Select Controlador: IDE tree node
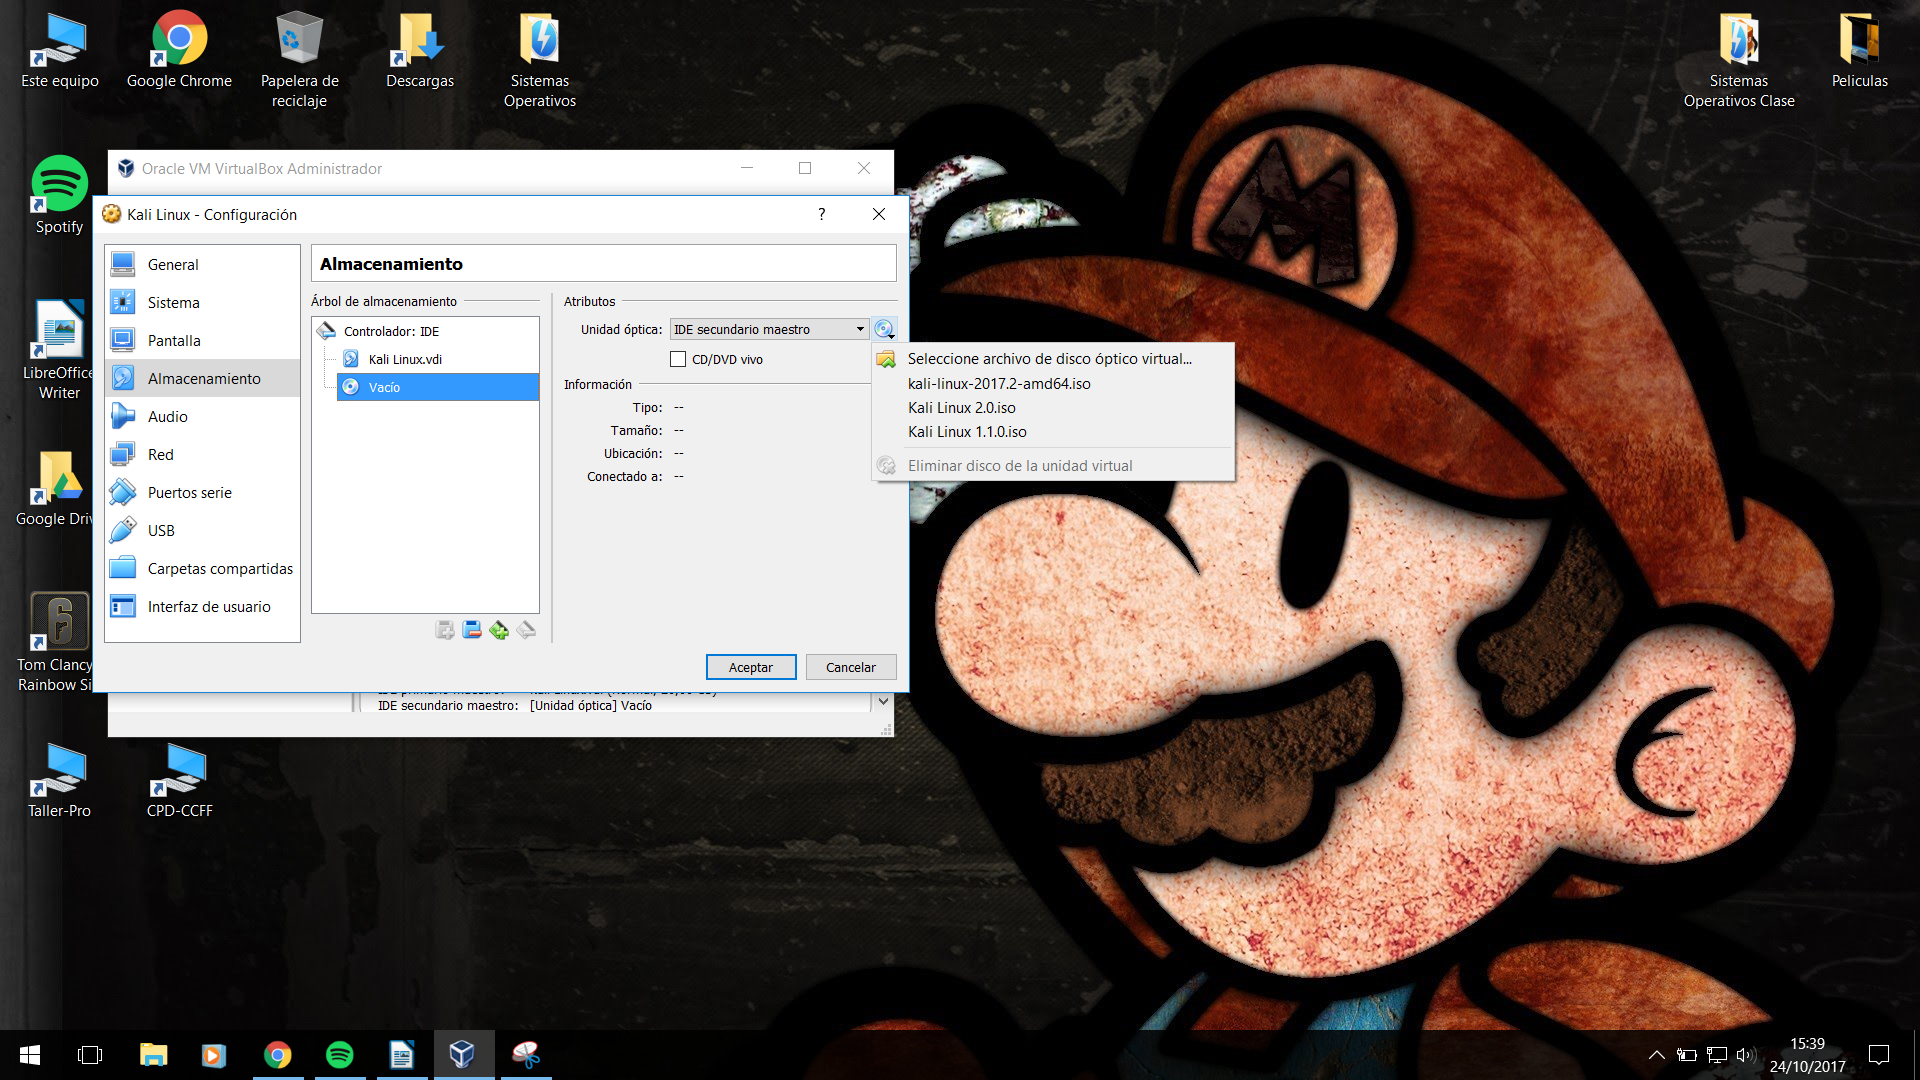This screenshot has height=1080, width=1920. point(391,331)
